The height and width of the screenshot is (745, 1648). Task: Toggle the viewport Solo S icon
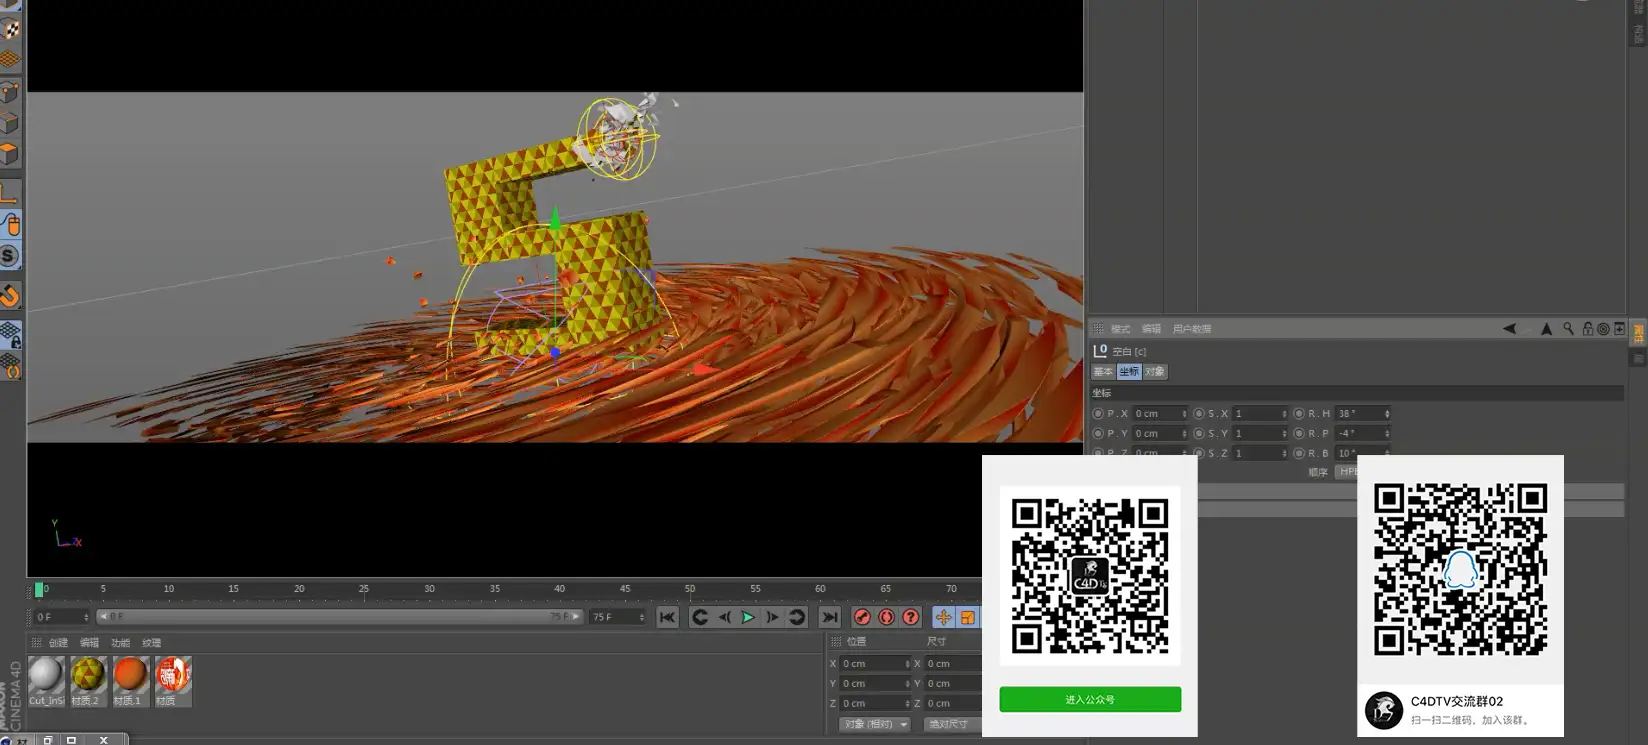click(x=10, y=256)
